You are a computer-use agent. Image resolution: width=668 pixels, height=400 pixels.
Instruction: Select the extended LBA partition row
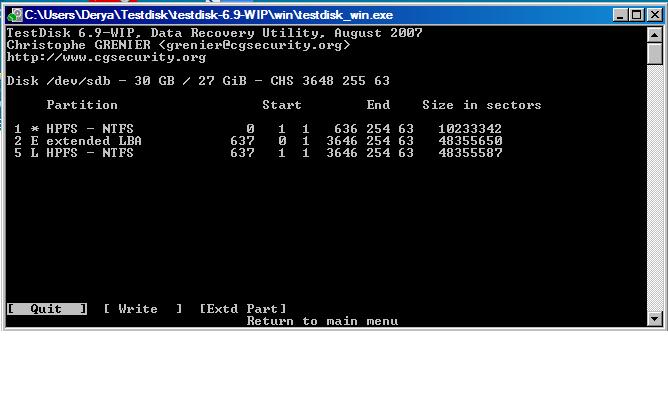(x=258, y=141)
